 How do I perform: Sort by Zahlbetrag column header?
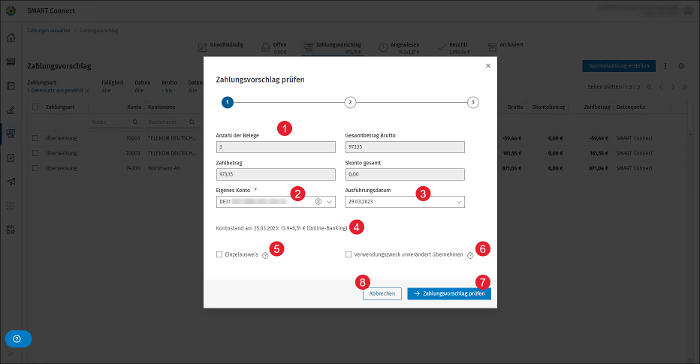[x=597, y=107]
